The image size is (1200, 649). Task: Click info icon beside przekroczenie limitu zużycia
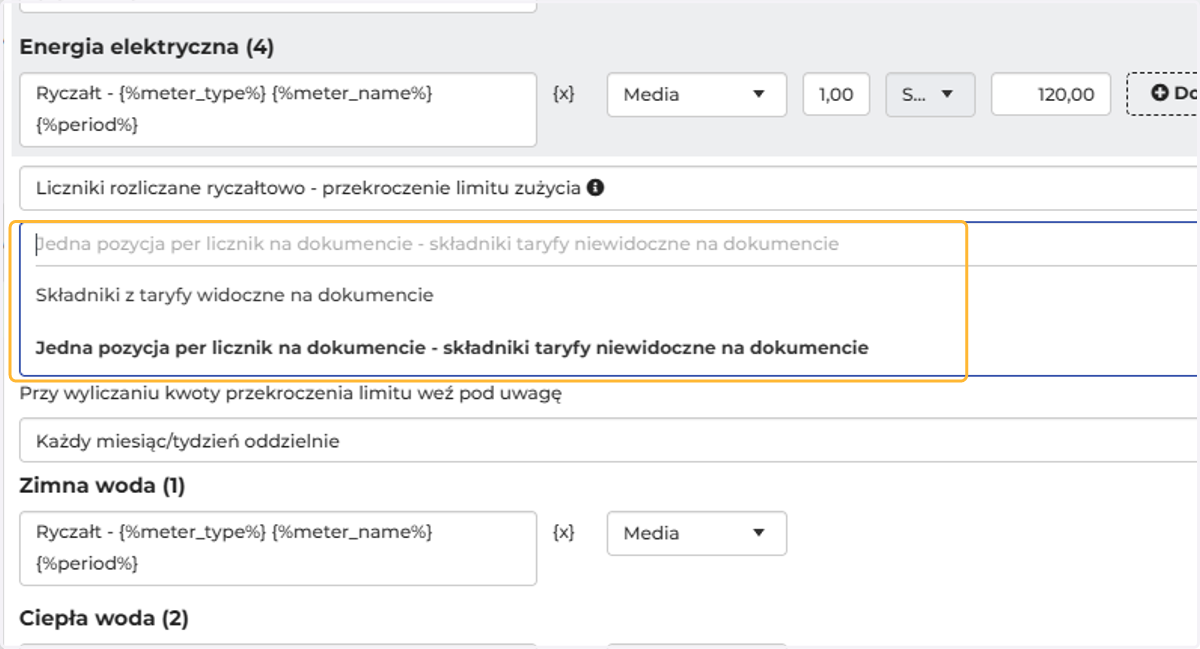(x=595, y=187)
